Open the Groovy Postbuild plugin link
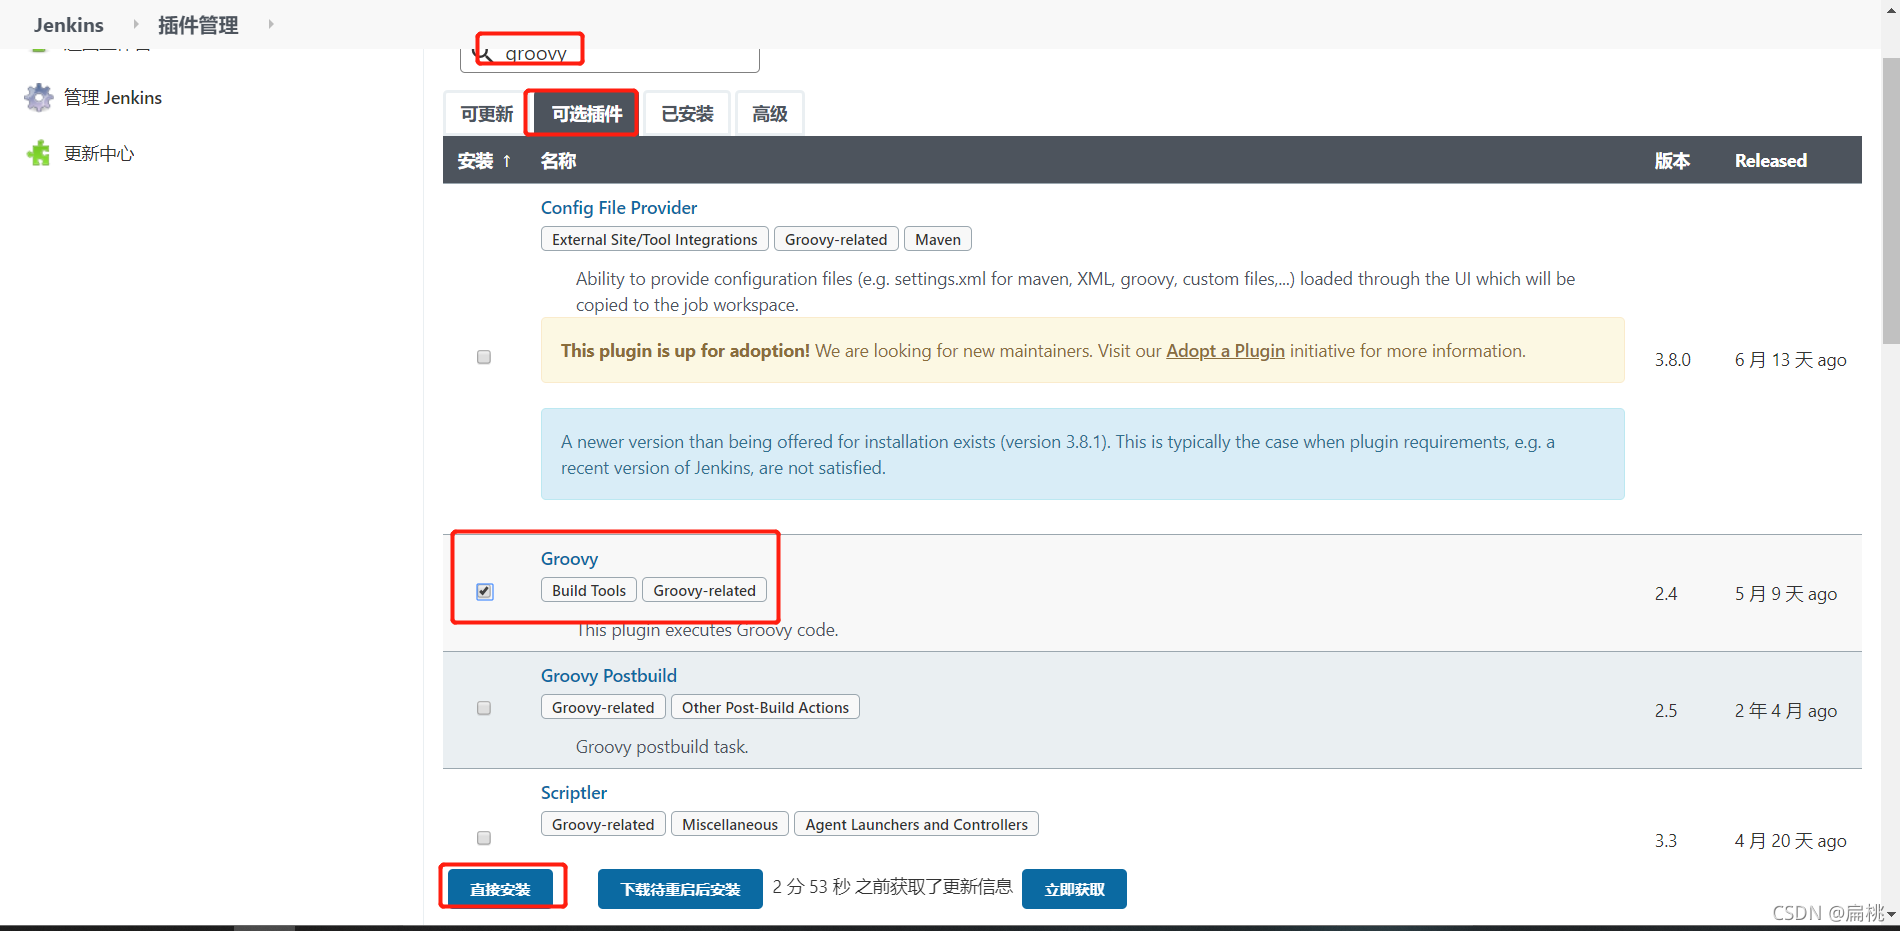The width and height of the screenshot is (1900, 931). 609,676
